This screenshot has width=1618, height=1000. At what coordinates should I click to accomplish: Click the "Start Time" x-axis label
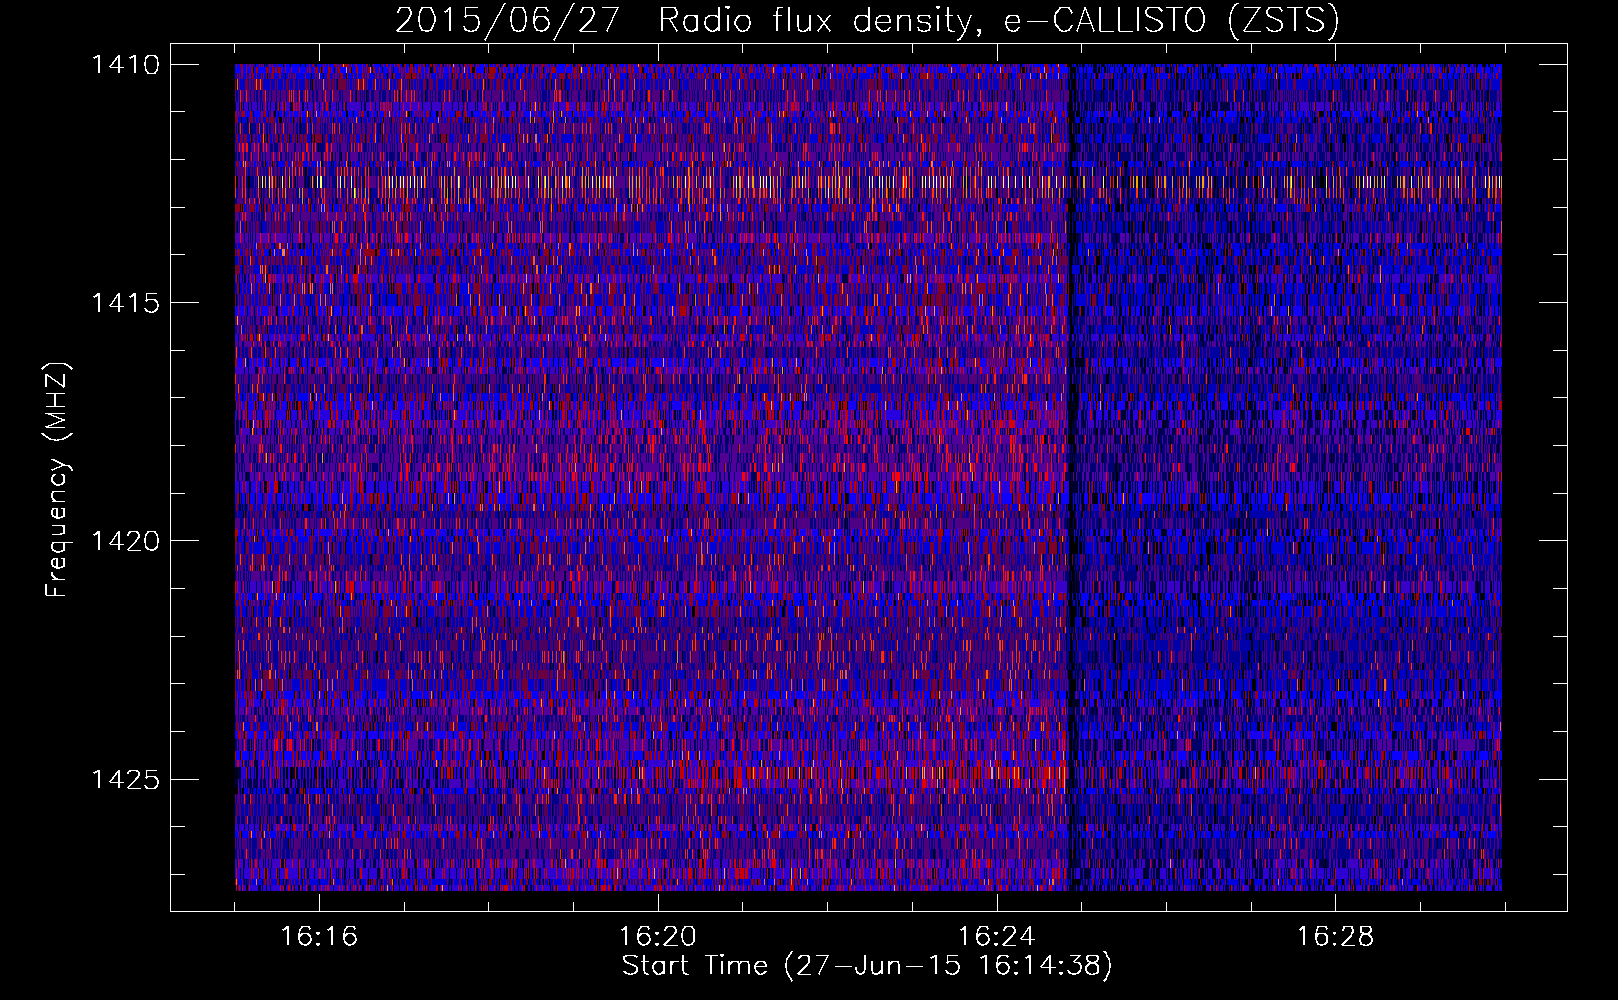point(867,966)
